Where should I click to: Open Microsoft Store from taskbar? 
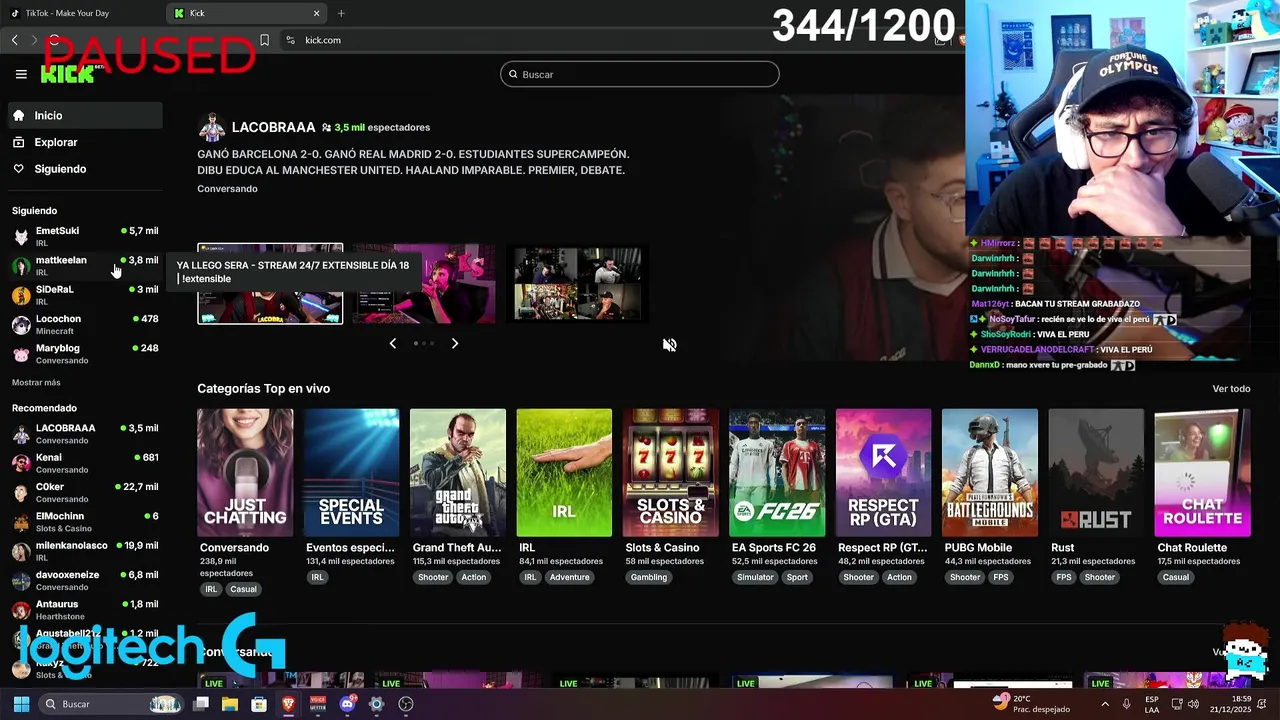click(259, 704)
